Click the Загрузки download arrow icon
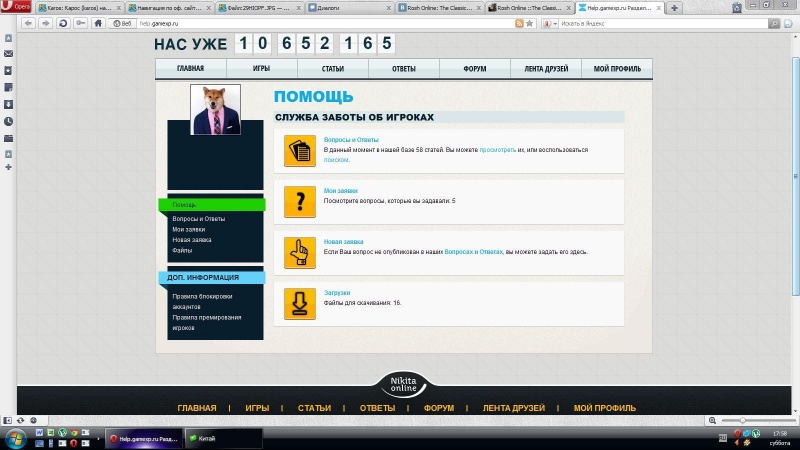 coord(299,303)
